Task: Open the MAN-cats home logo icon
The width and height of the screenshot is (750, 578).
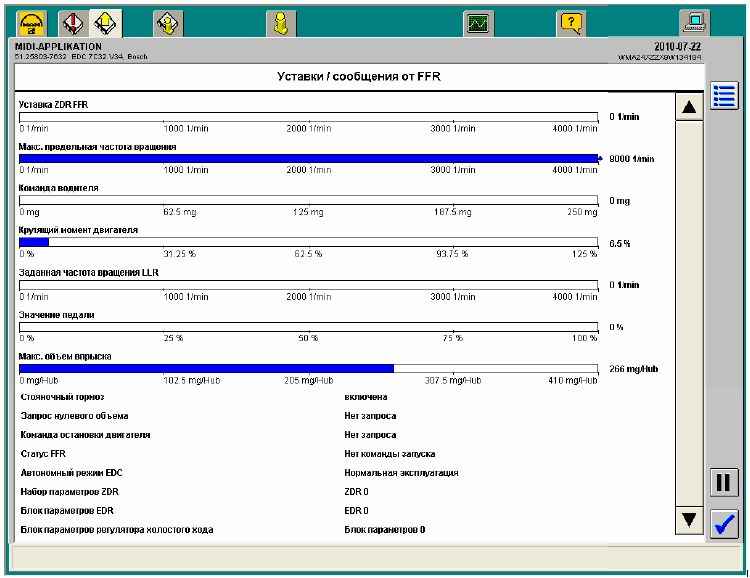Action: (x=32, y=23)
